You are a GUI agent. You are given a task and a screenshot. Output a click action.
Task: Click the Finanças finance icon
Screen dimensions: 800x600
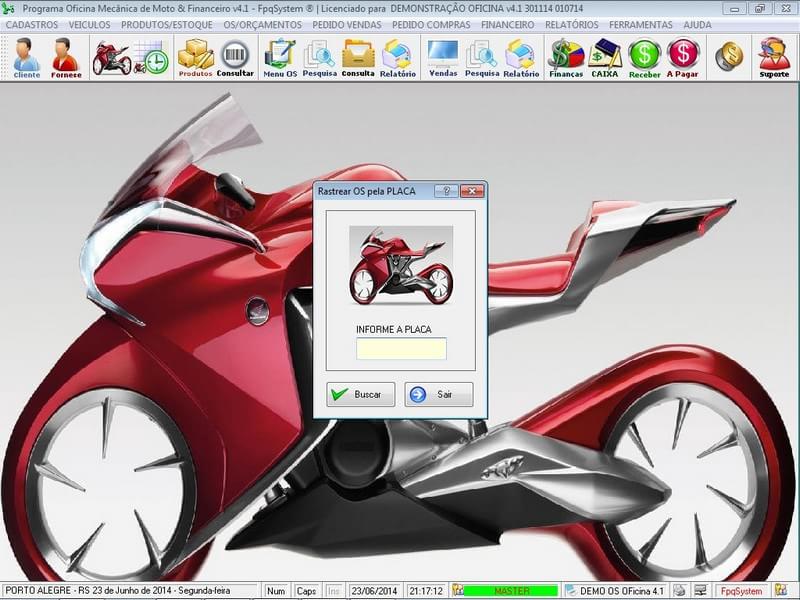pos(563,57)
